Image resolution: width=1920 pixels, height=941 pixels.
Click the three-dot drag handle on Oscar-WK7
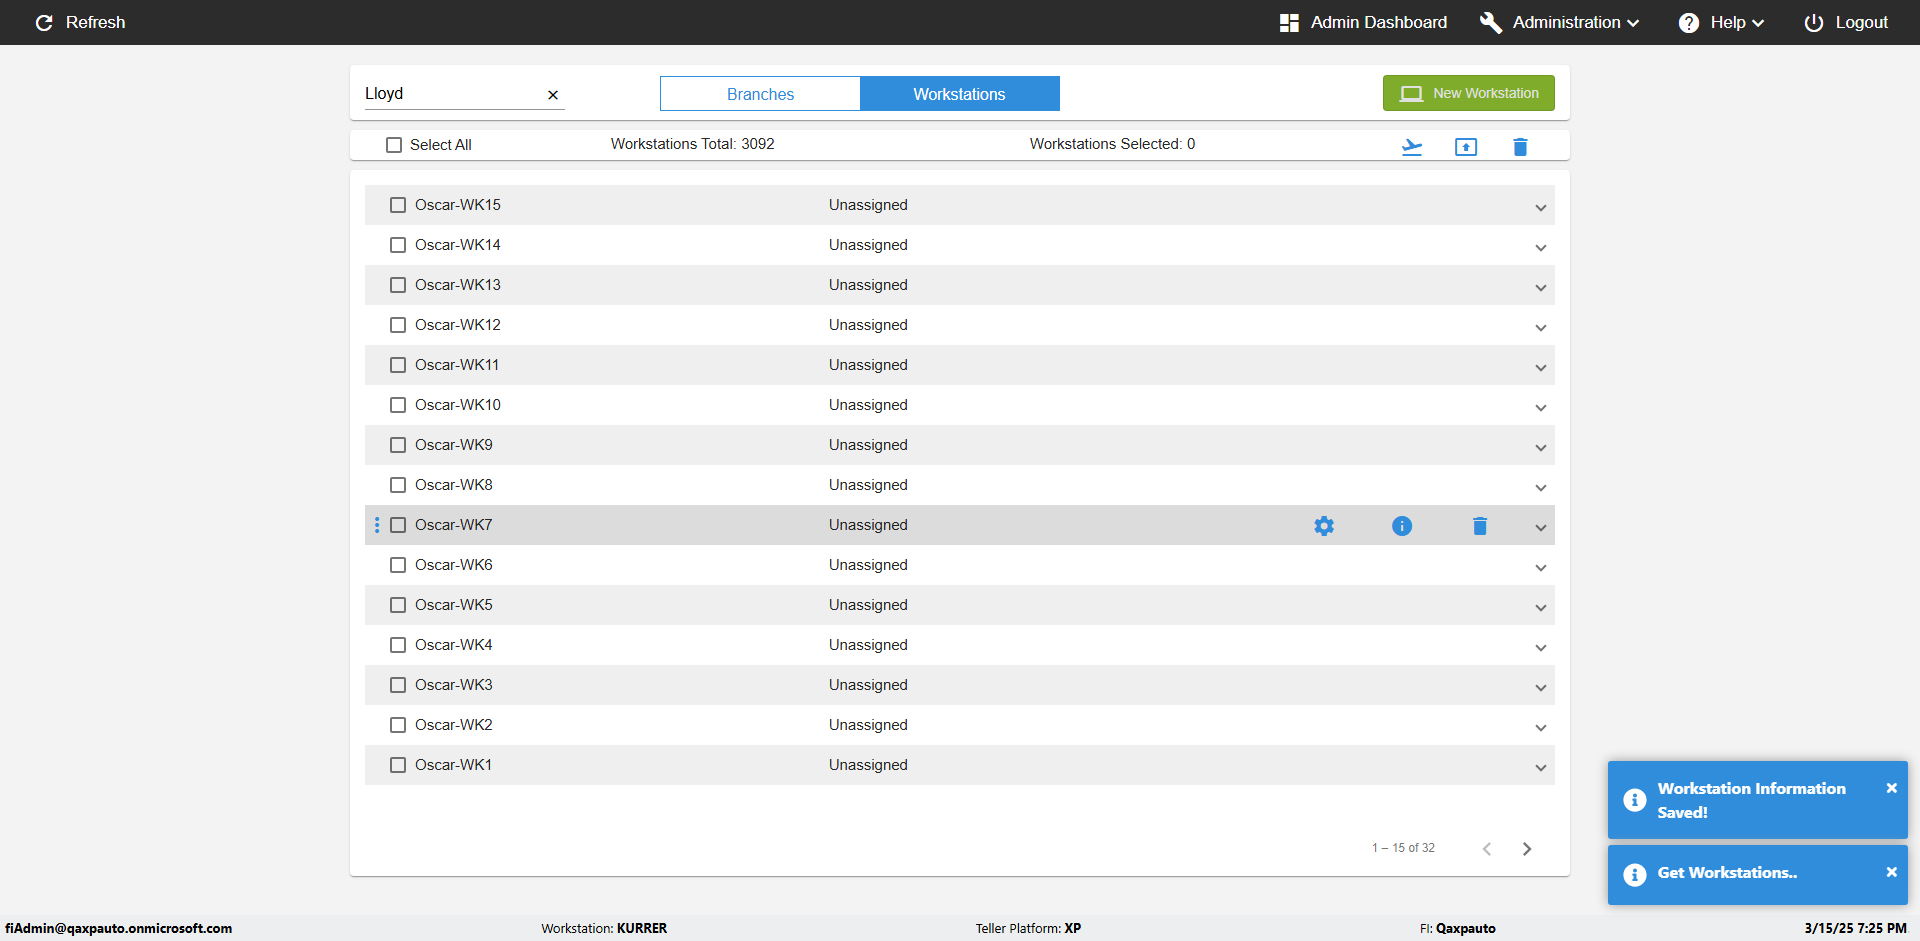tap(377, 525)
